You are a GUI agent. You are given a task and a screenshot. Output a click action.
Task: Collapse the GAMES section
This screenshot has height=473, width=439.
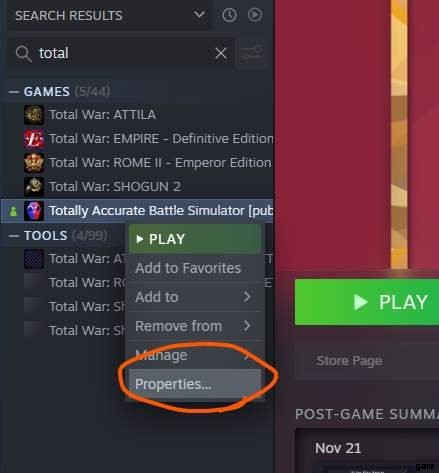(x=14, y=92)
